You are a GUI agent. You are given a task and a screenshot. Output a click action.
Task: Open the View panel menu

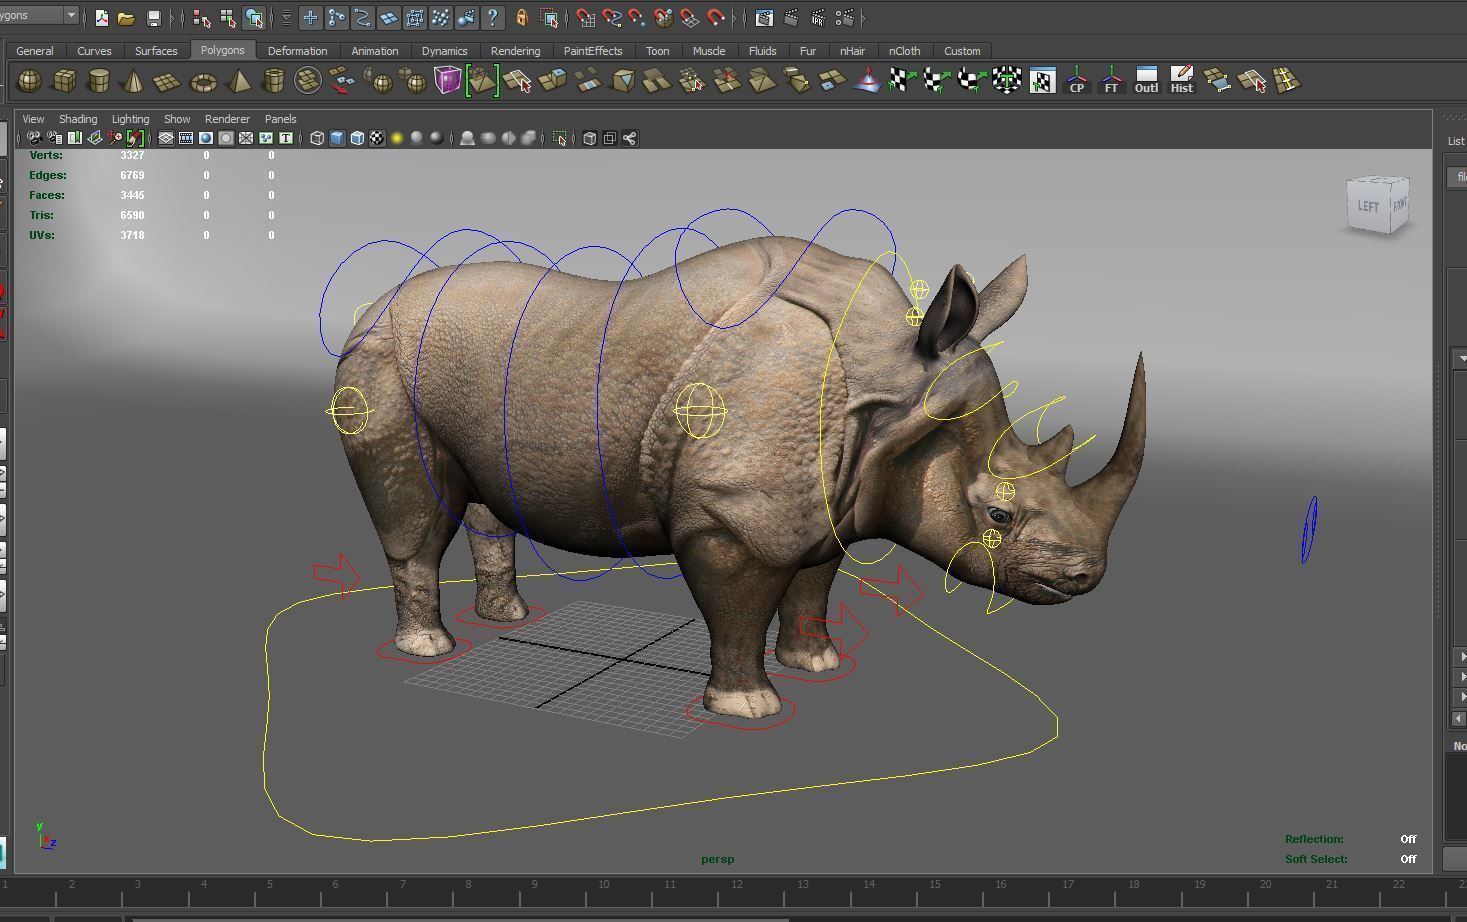[x=33, y=119]
